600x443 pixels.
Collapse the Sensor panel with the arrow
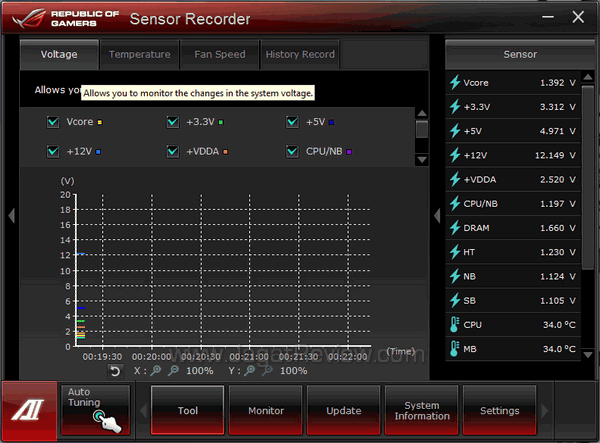[436, 216]
